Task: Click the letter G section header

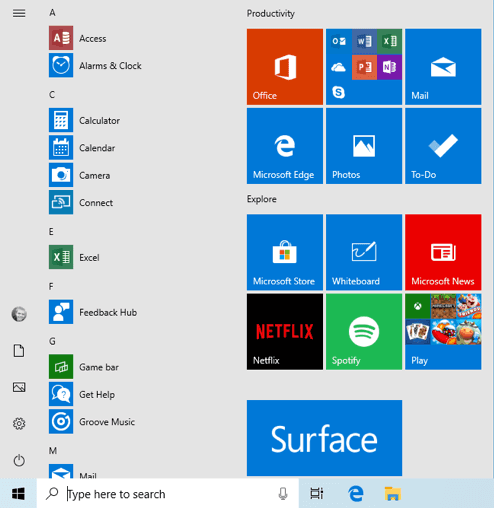Action: [x=52, y=341]
